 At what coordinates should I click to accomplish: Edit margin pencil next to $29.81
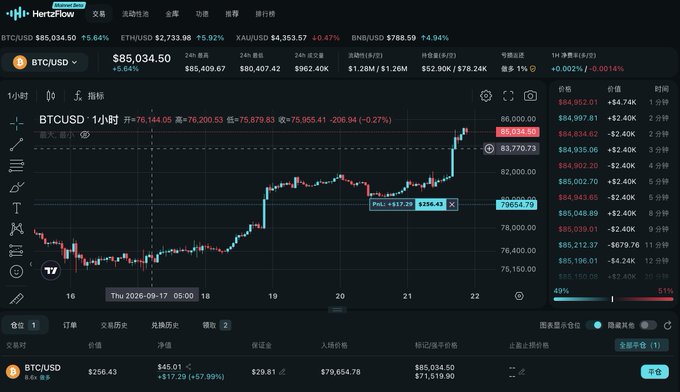[282, 372]
